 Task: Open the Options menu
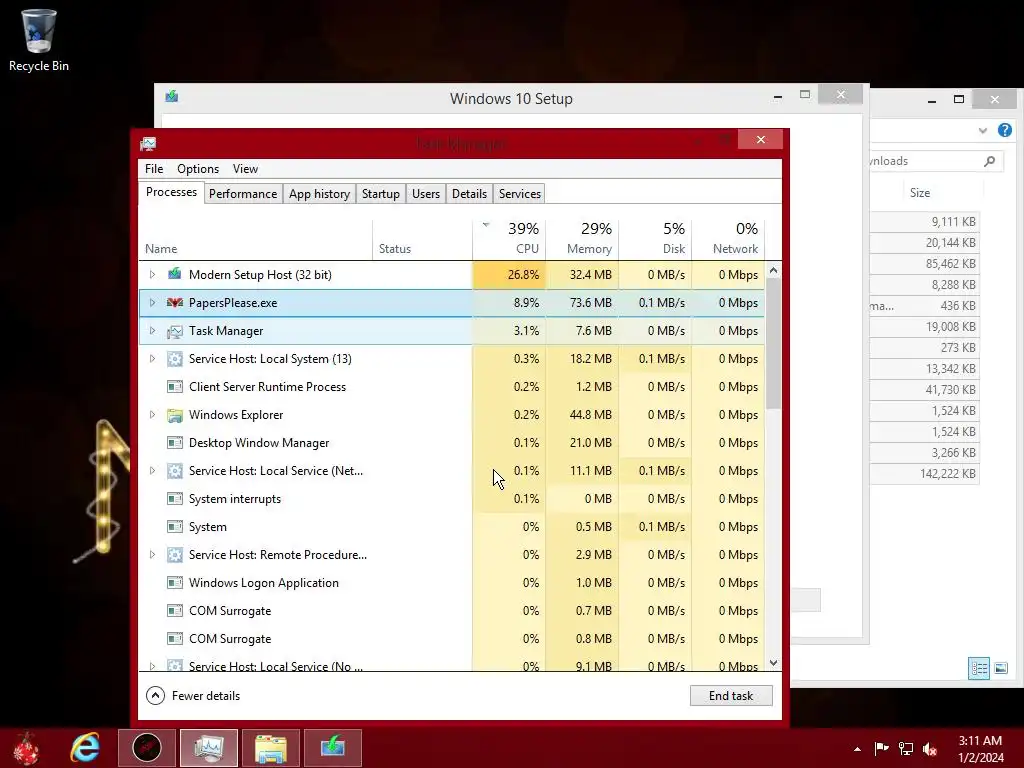(x=198, y=168)
